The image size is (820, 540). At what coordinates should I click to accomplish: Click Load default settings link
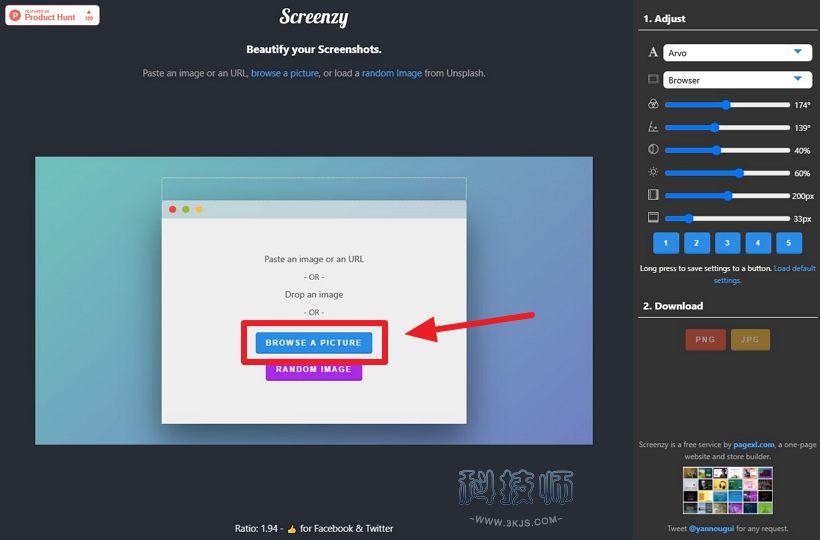coord(794,268)
